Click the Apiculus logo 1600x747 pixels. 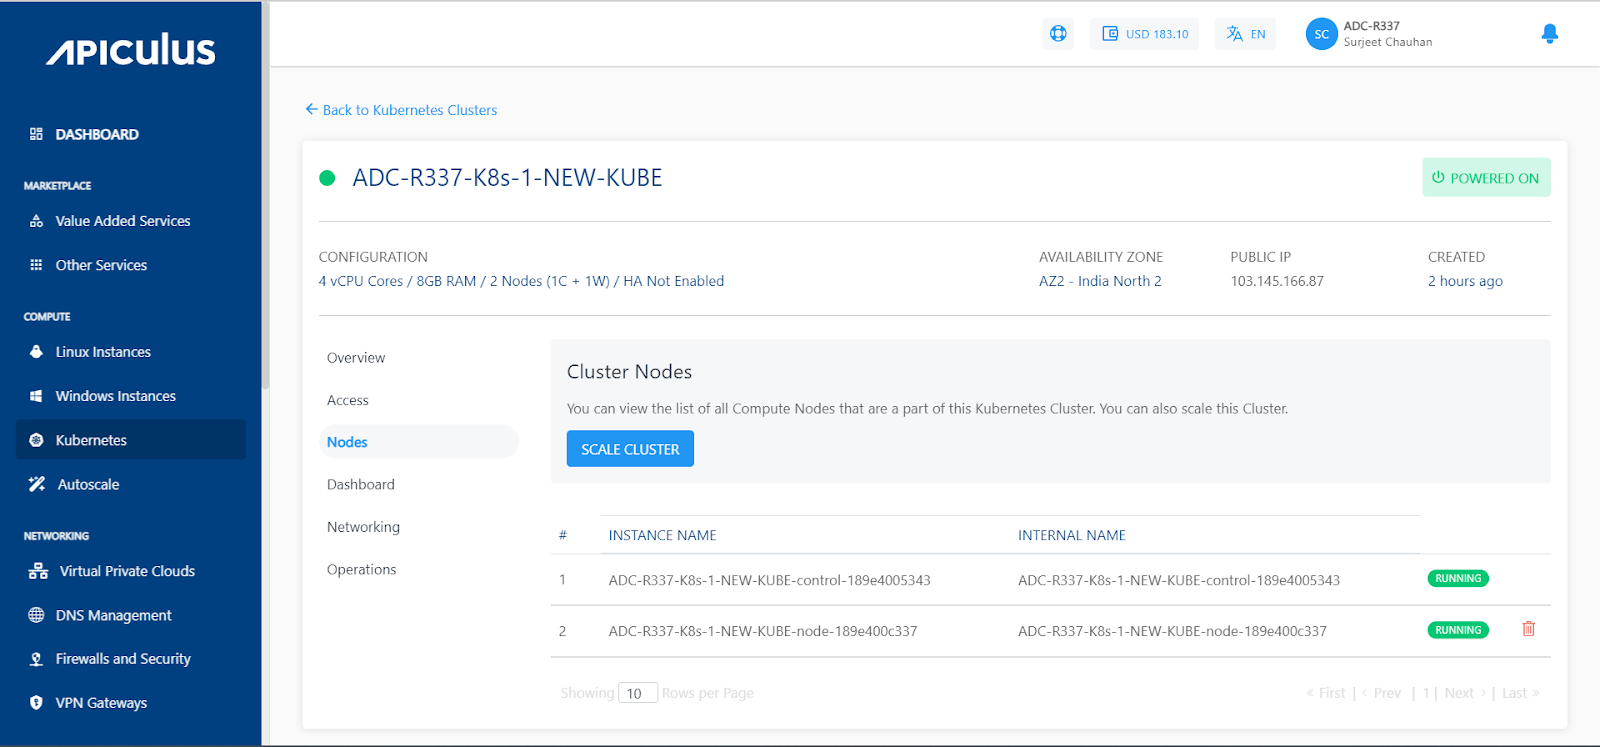pyautogui.click(x=130, y=50)
